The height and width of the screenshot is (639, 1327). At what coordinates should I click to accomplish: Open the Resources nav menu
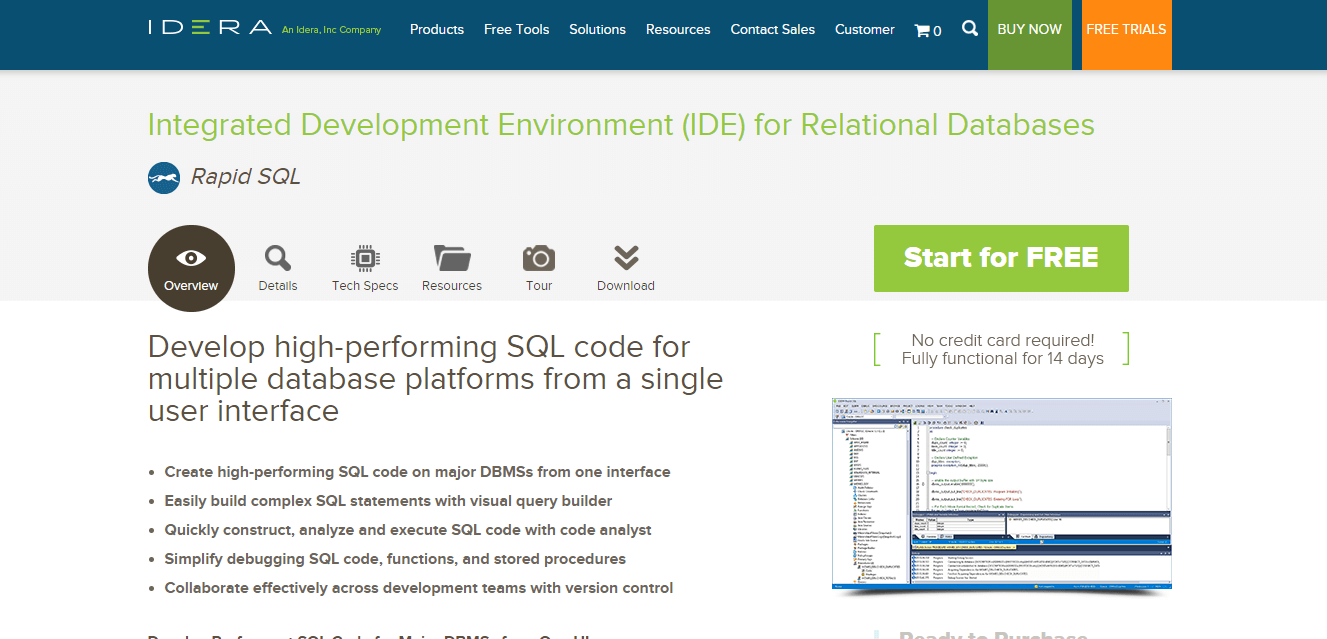click(678, 29)
